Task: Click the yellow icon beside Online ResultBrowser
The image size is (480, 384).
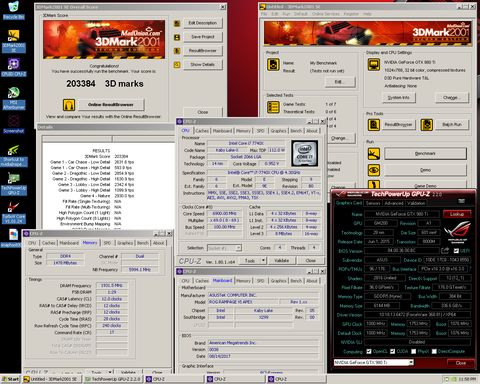Action: coord(69,105)
